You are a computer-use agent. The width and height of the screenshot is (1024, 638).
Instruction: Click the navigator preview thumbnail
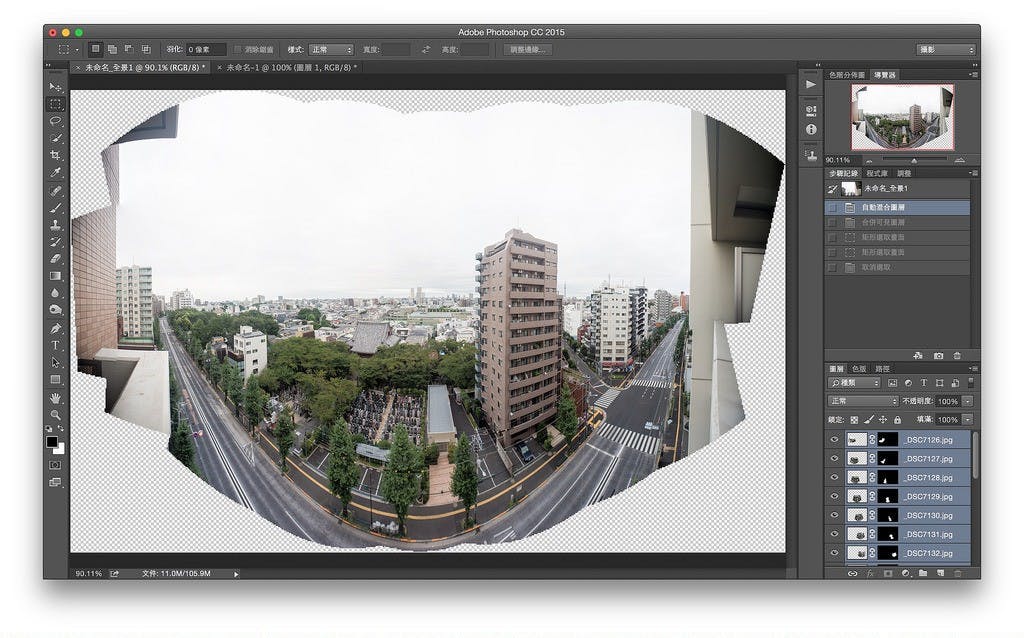[x=902, y=116]
